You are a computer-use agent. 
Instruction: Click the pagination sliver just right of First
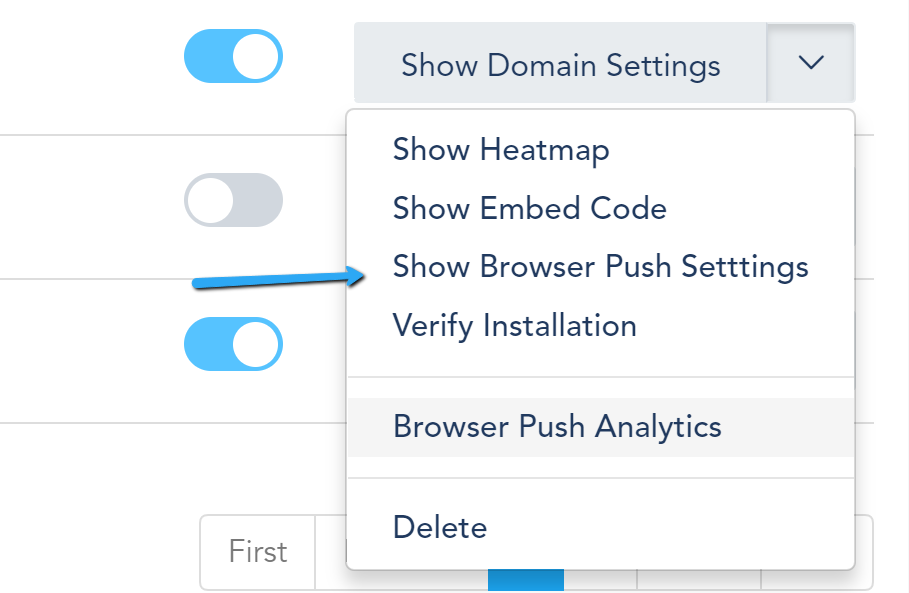[x=331, y=552]
